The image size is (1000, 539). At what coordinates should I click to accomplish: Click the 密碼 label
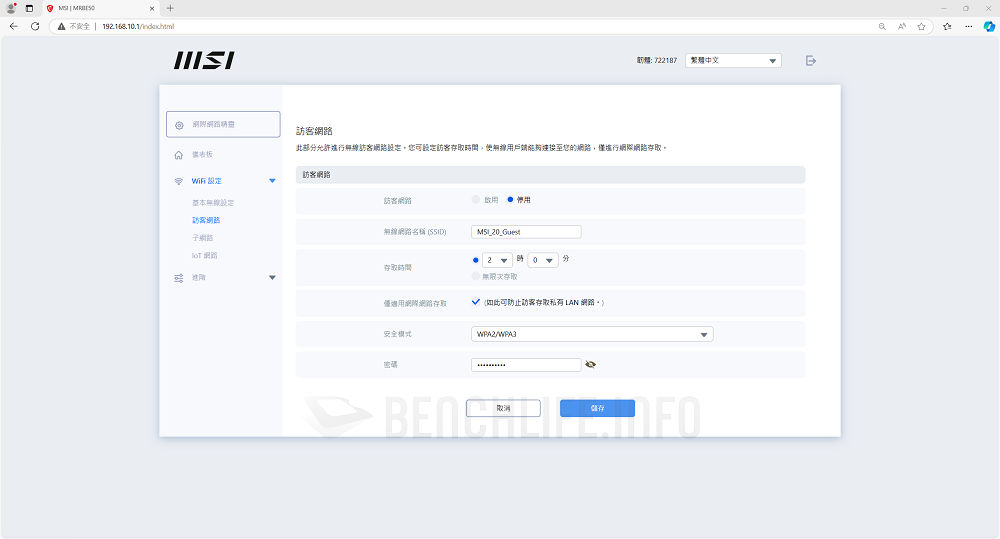click(x=390, y=365)
